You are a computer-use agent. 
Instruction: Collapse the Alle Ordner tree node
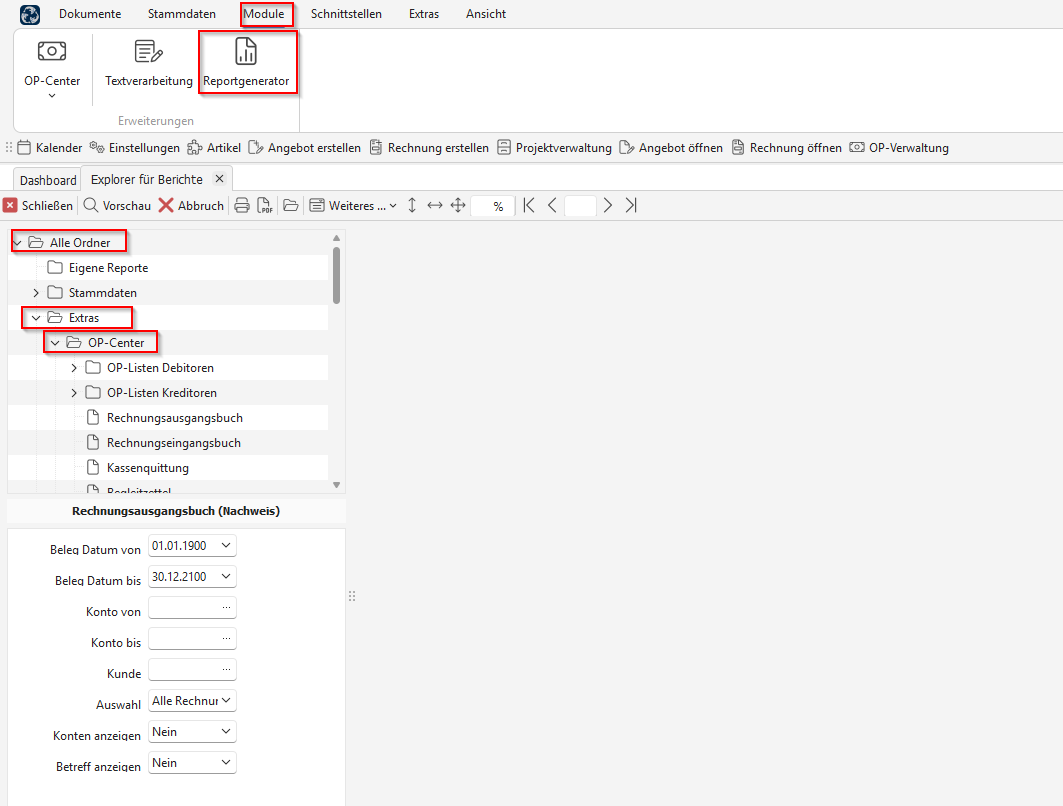coord(18,243)
